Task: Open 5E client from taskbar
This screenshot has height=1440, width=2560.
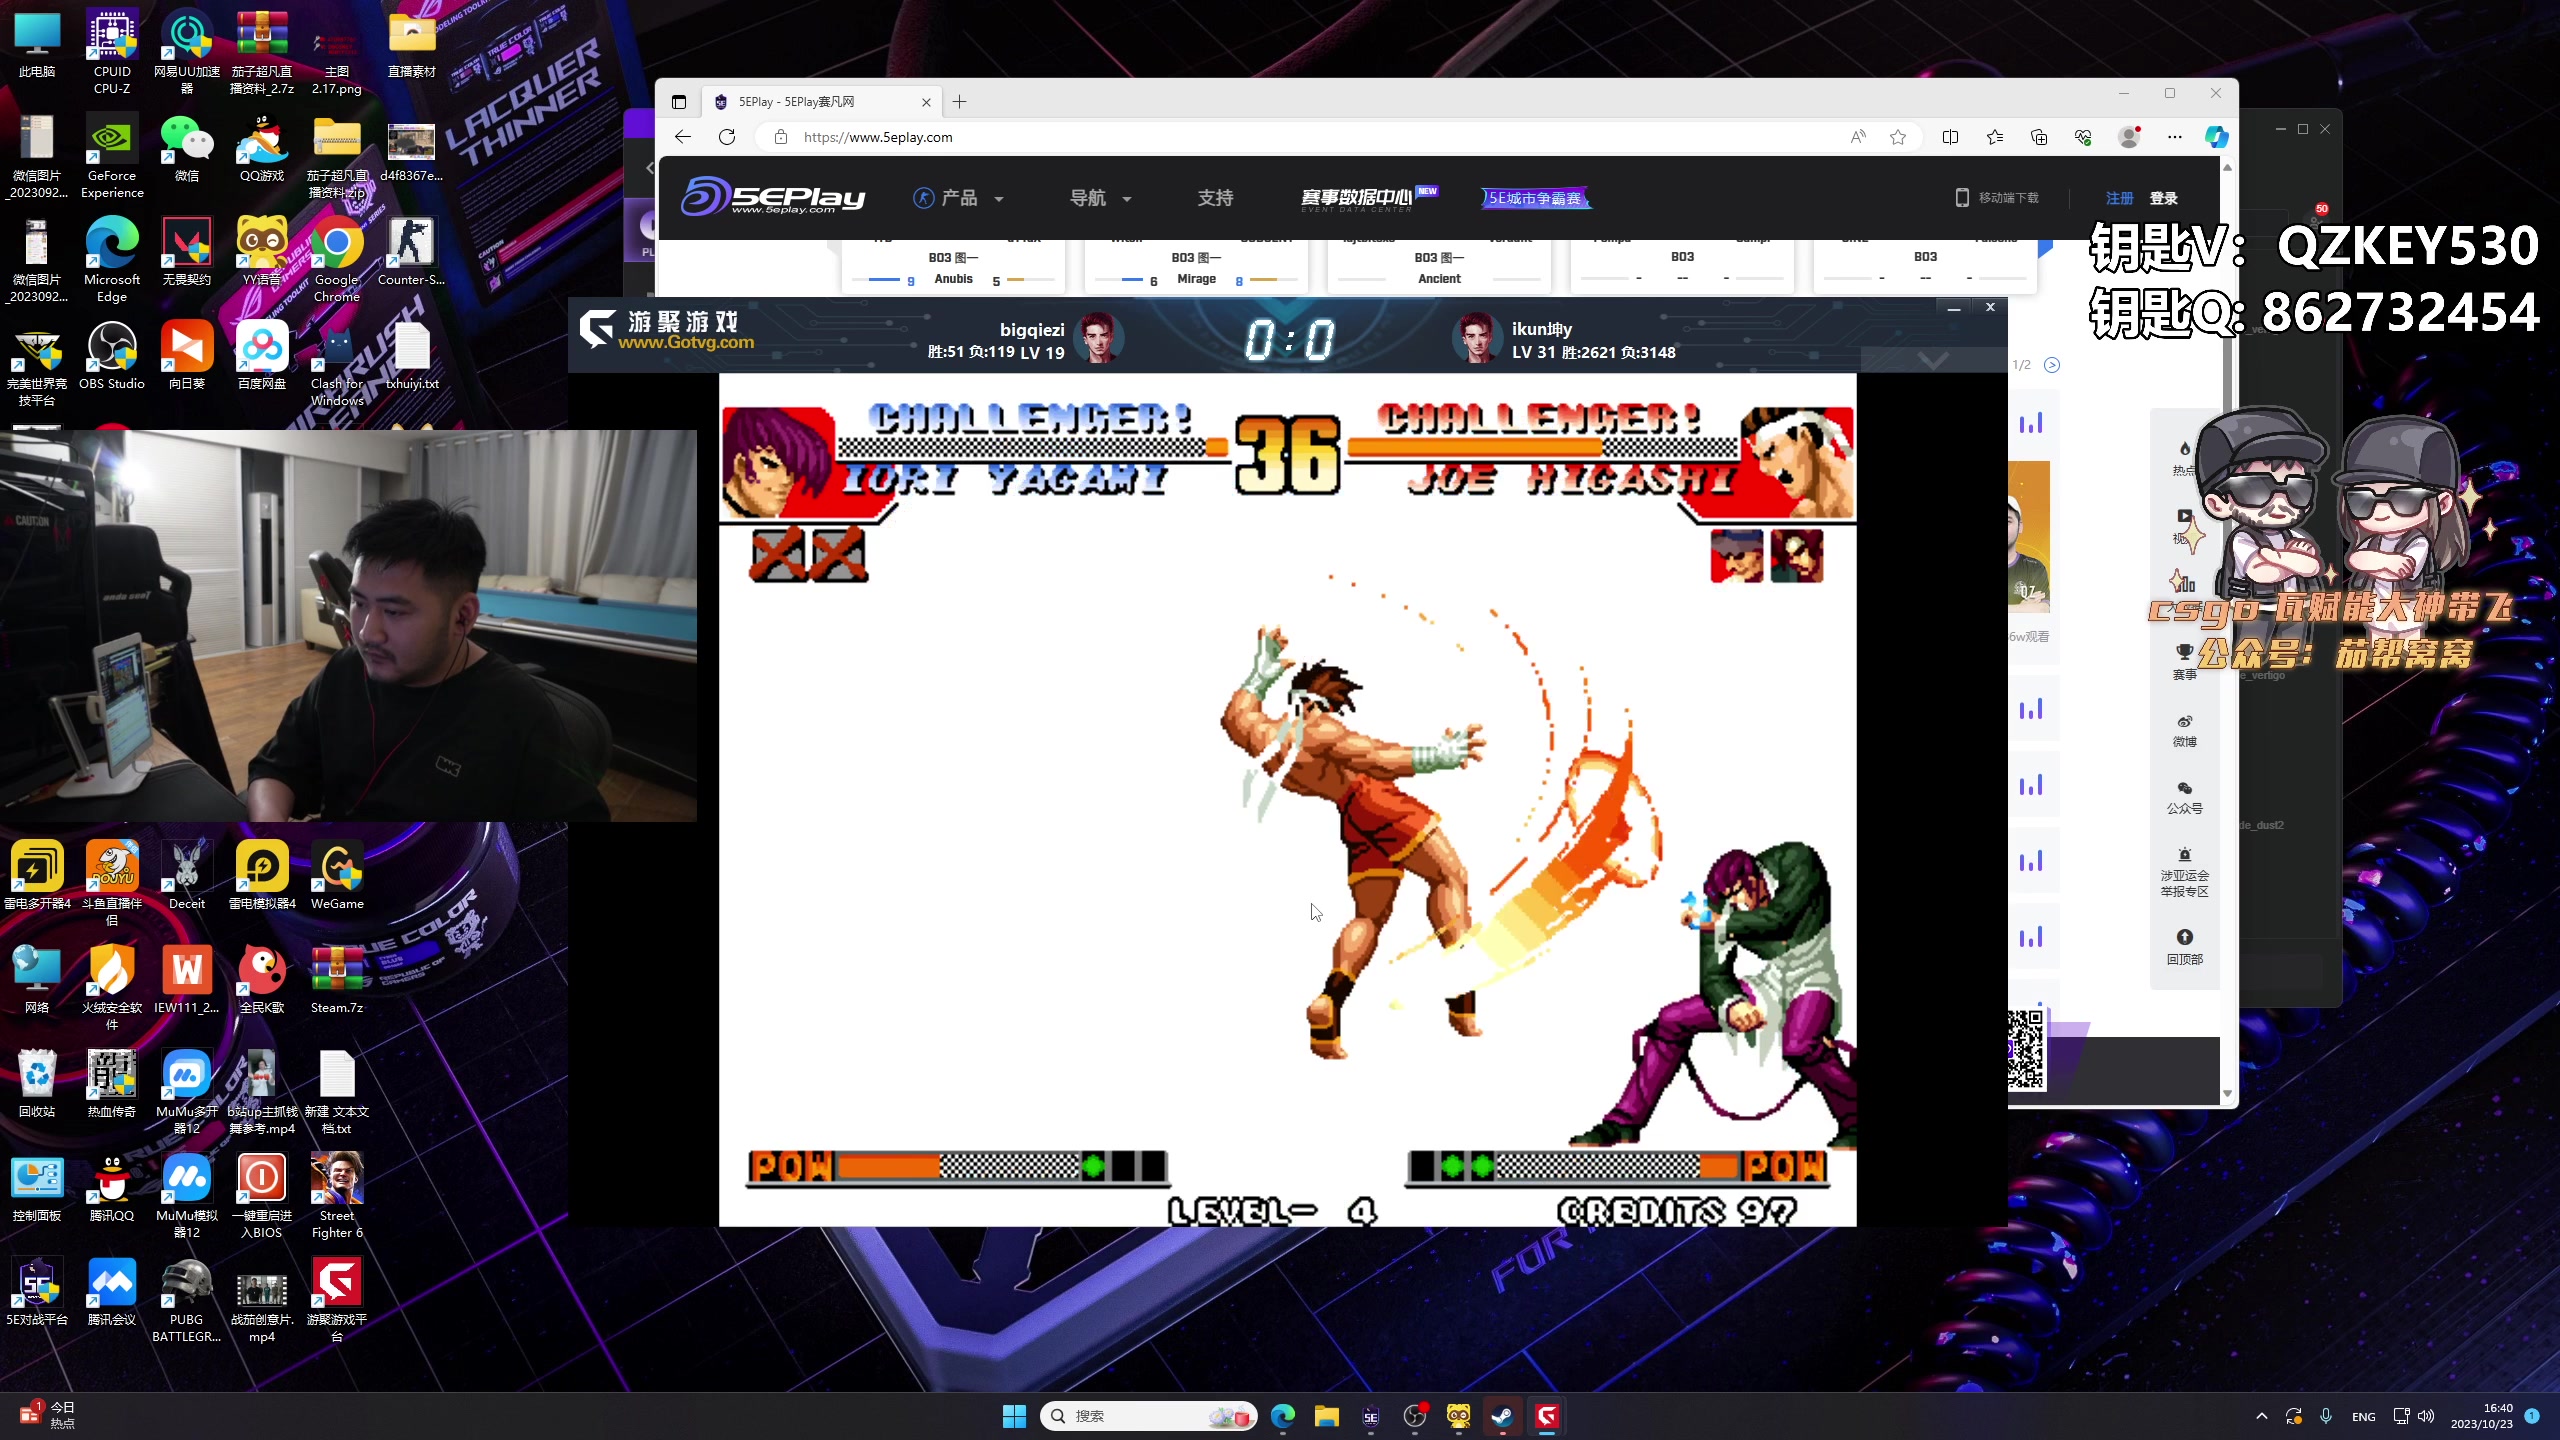Action: coord(1370,1416)
